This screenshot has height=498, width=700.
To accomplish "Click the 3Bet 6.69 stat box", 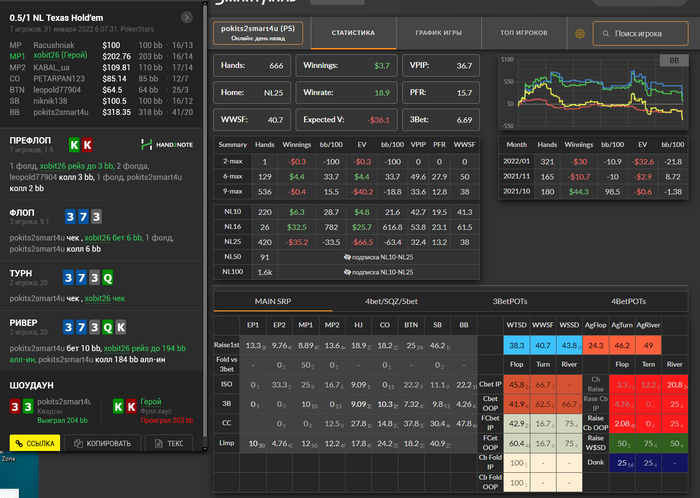I will pyautogui.click(x=441, y=120).
